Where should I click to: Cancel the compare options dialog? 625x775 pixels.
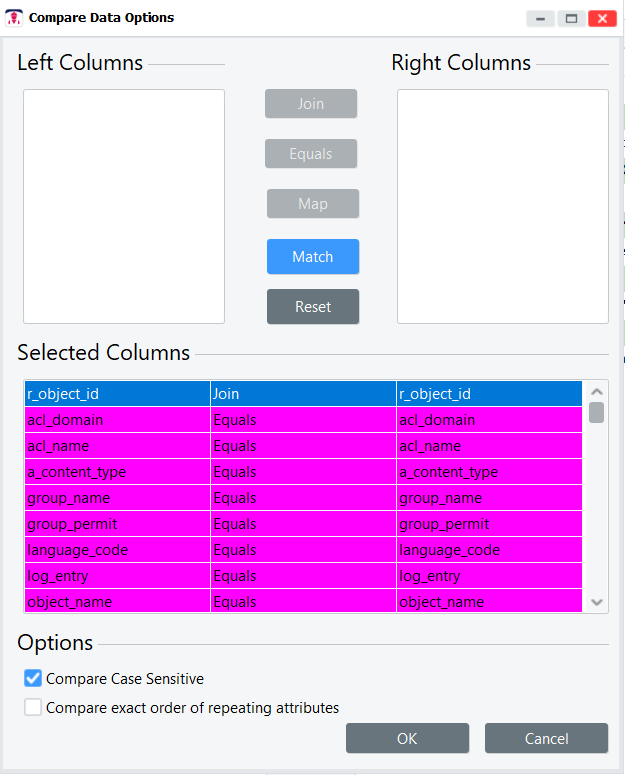coord(546,738)
